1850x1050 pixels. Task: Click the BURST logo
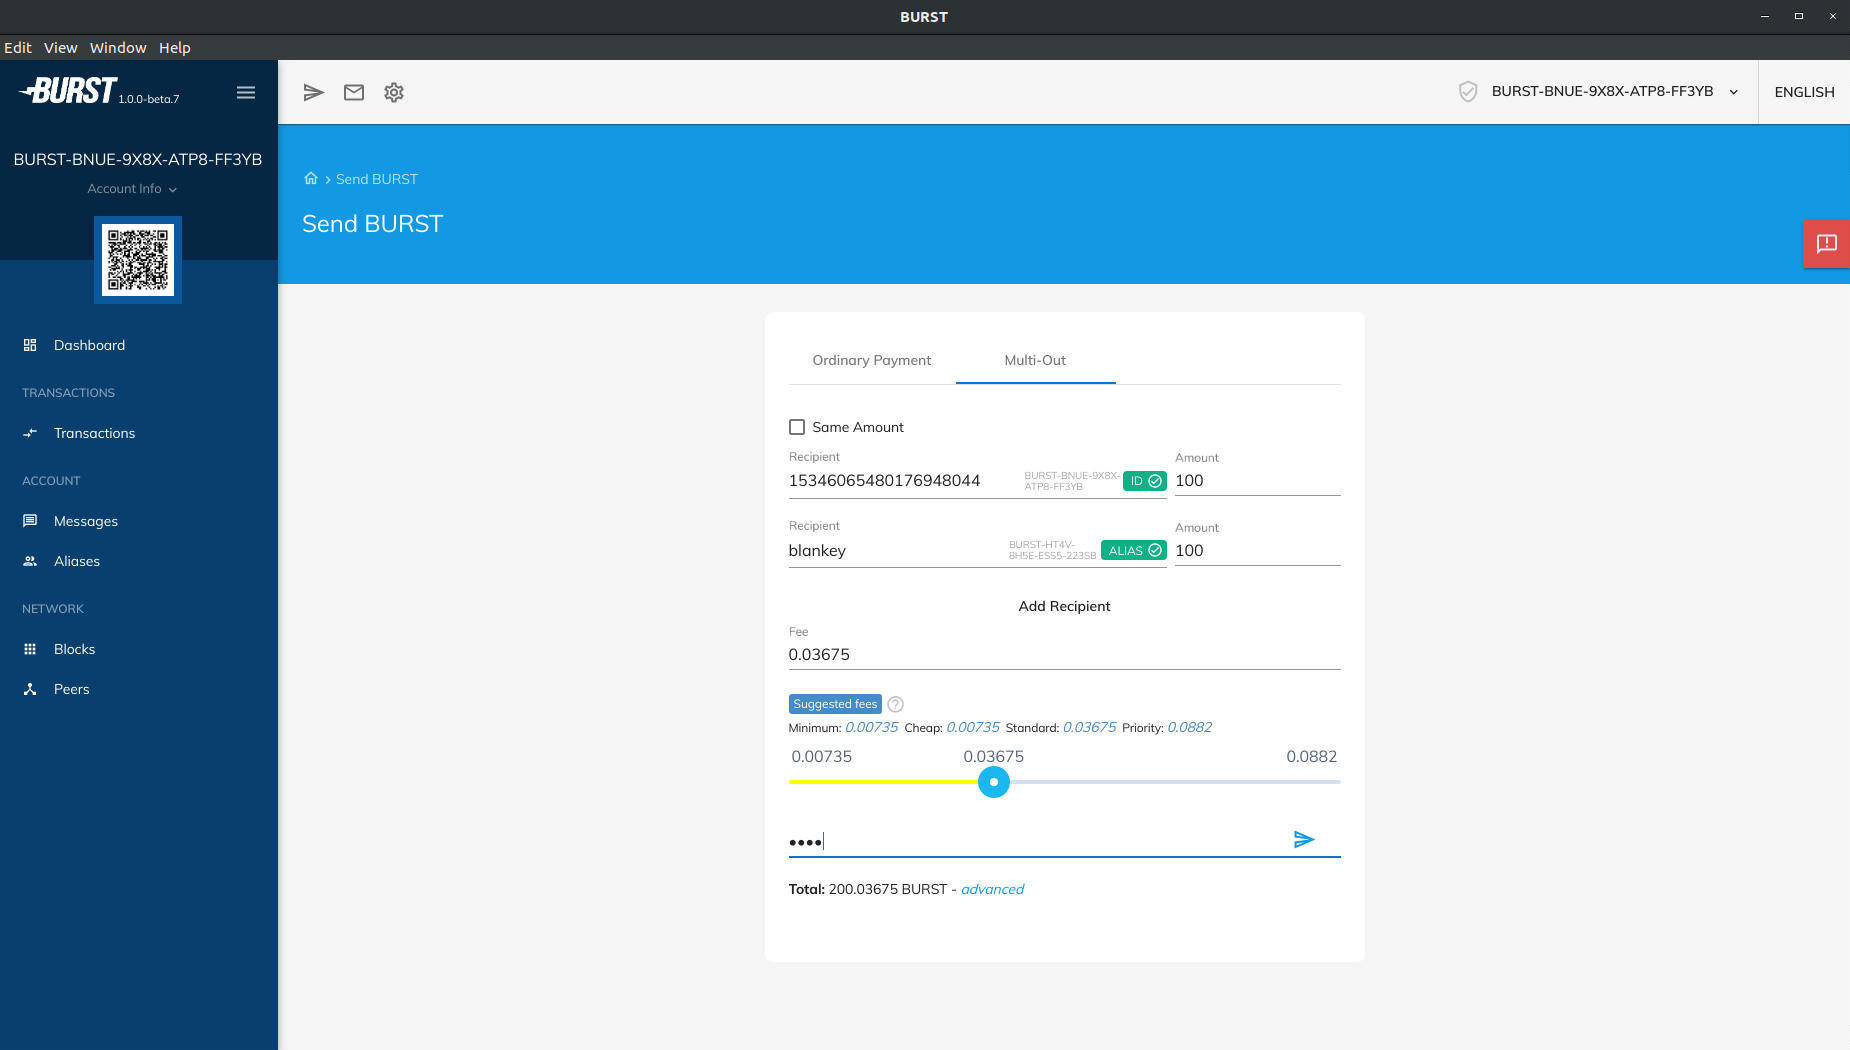tap(68, 91)
